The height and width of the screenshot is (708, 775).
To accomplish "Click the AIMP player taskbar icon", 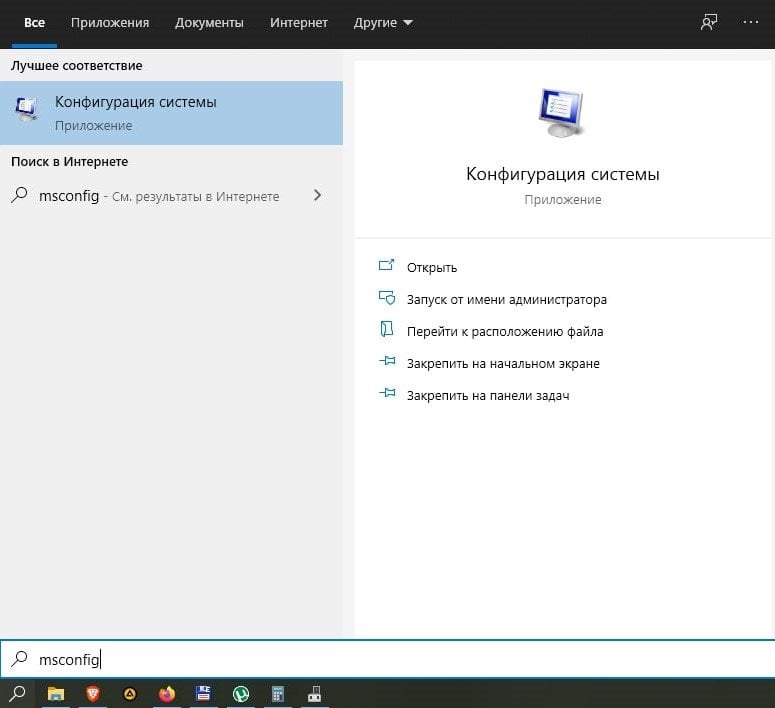I will tap(130, 694).
